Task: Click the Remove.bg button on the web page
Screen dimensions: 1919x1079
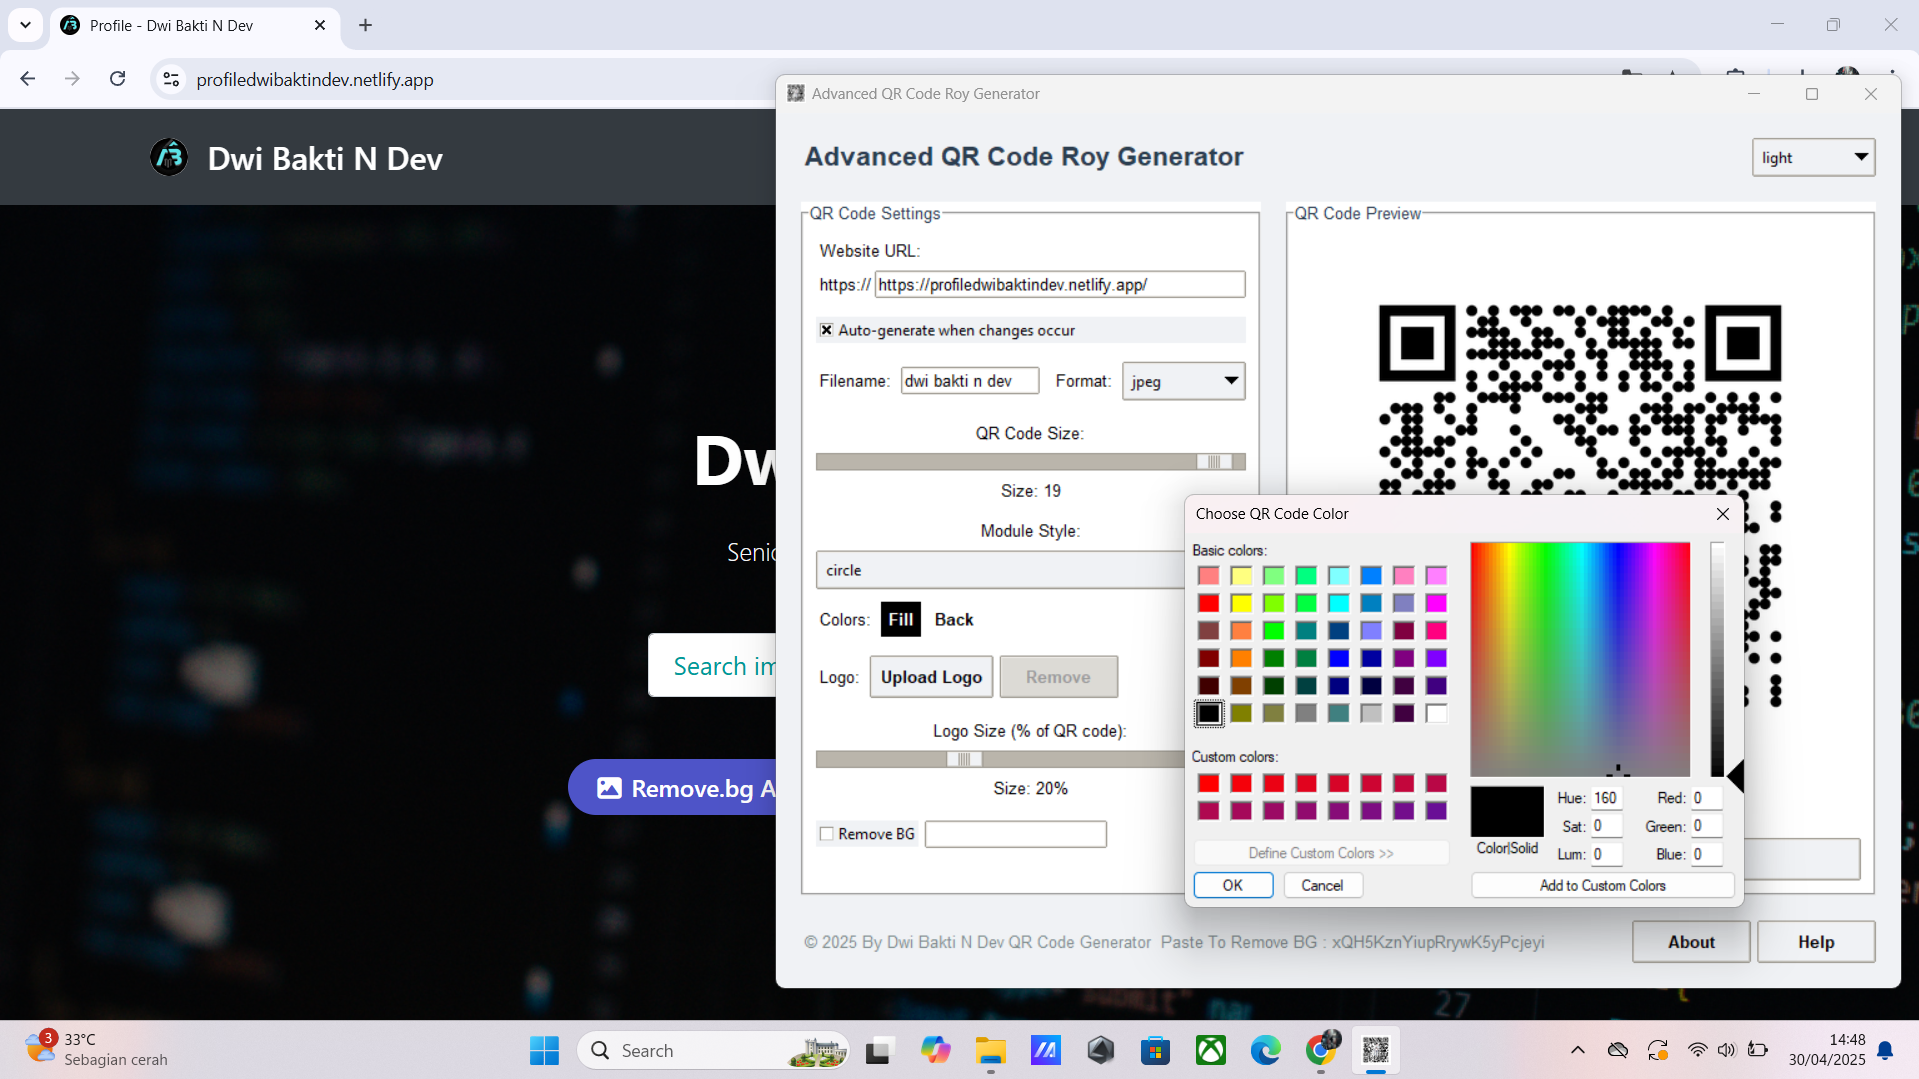Action: click(x=672, y=788)
